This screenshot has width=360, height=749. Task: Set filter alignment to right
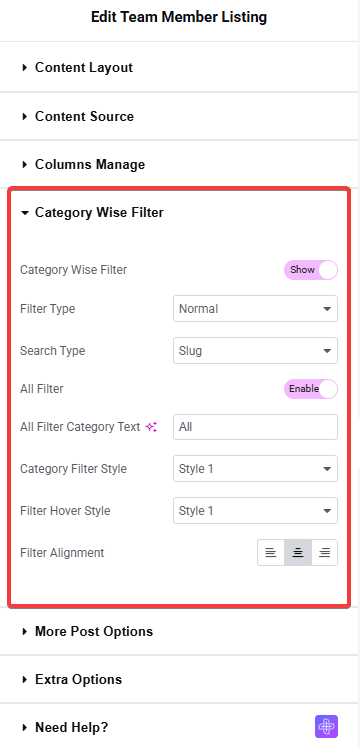click(325, 553)
